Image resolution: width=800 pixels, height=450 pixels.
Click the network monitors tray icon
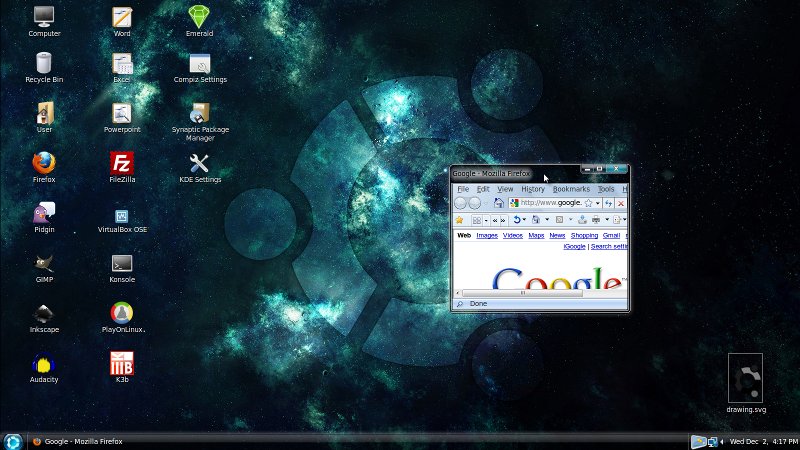pyautogui.click(x=712, y=442)
